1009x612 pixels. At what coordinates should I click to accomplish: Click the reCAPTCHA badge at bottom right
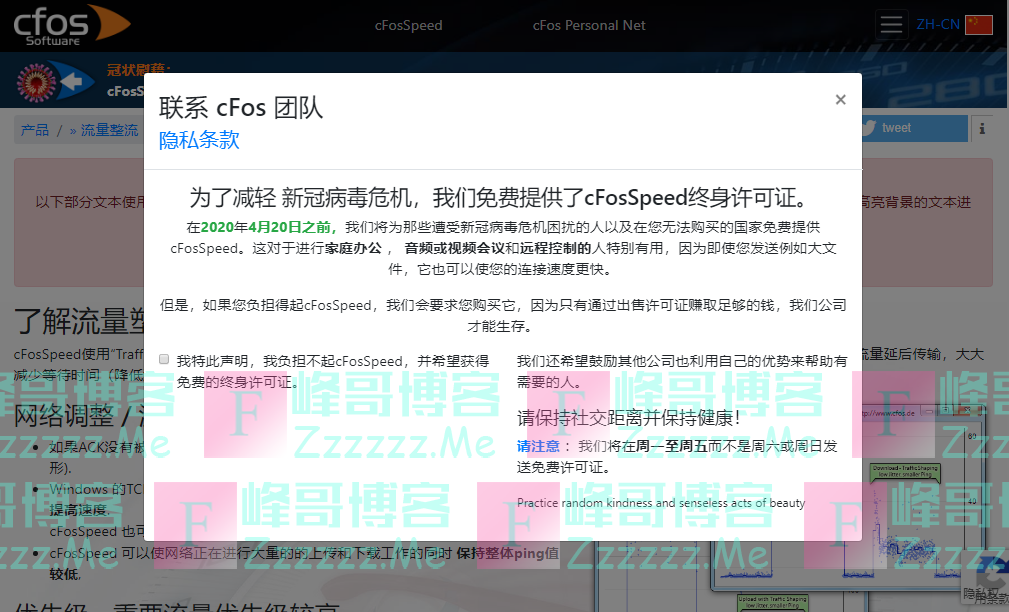[x=990, y=585]
